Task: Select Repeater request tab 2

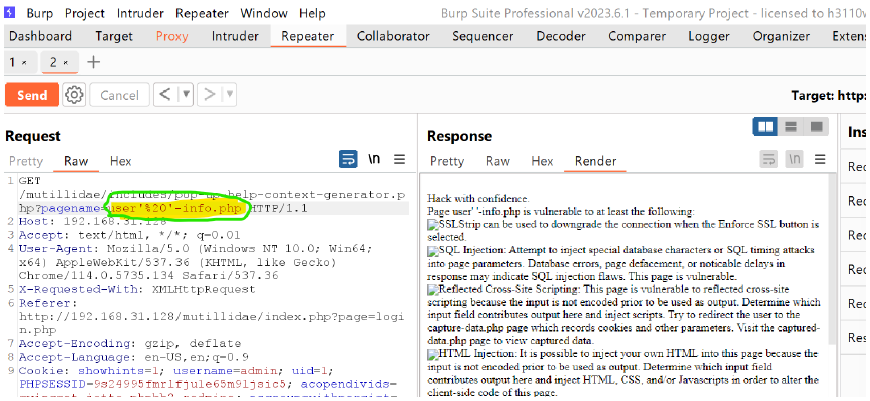Action: 54,63
